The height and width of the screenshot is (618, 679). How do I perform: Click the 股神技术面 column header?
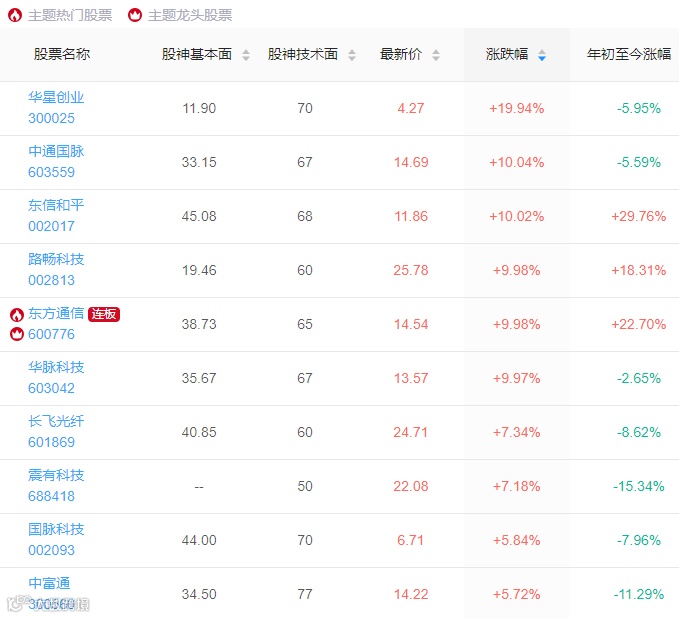pyautogui.click(x=303, y=54)
